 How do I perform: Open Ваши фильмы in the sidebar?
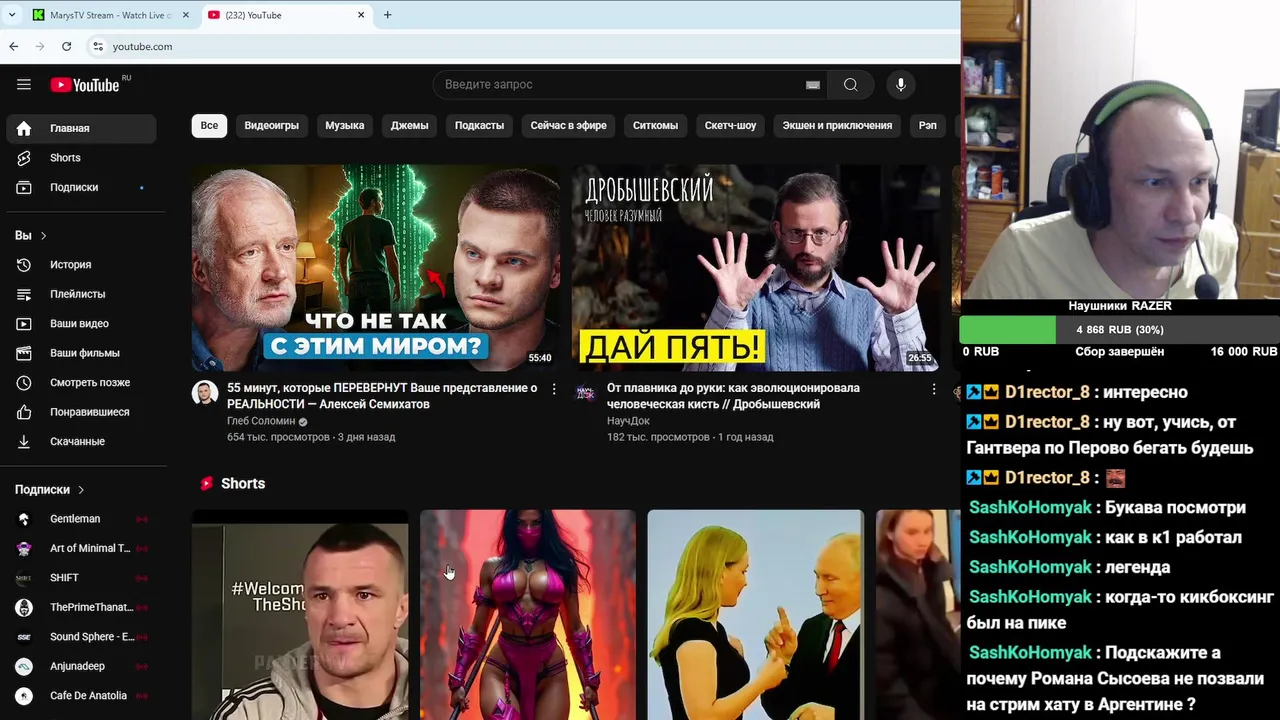(x=81, y=353)
